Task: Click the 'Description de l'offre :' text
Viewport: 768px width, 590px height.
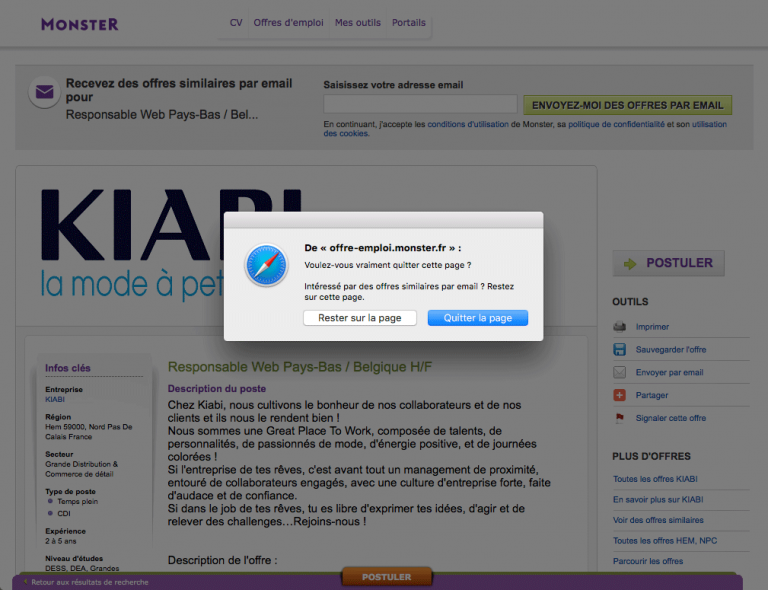Action: 222,560
